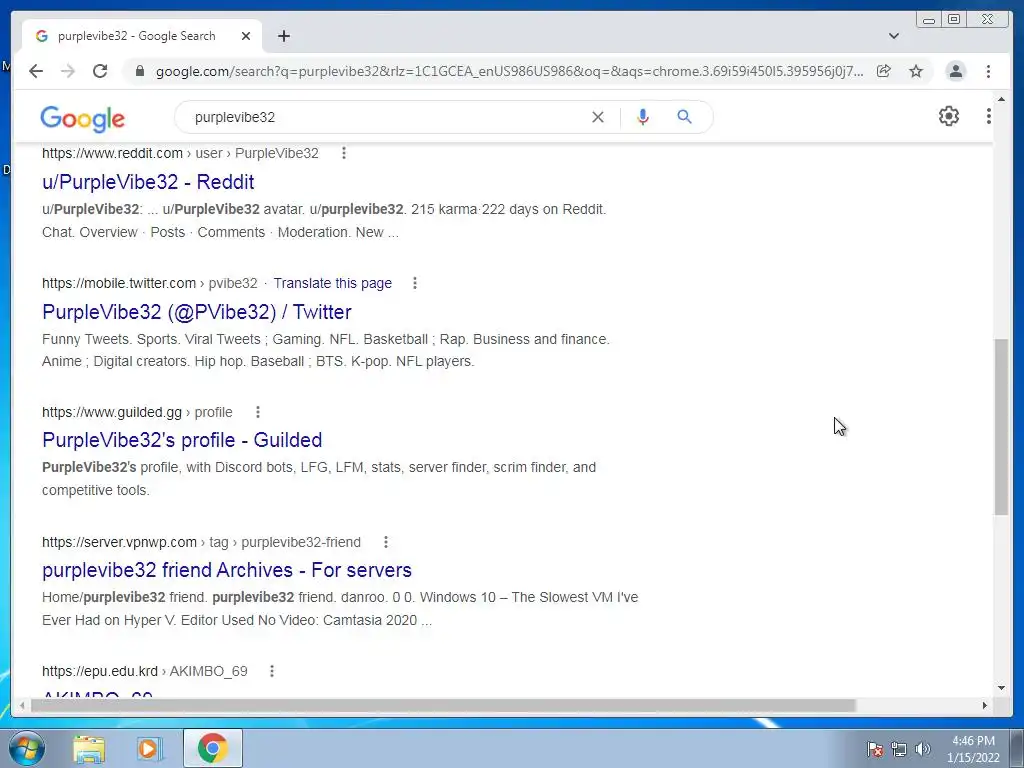Open PurpleVibe32's profile - Guilded result

point(182,440)
